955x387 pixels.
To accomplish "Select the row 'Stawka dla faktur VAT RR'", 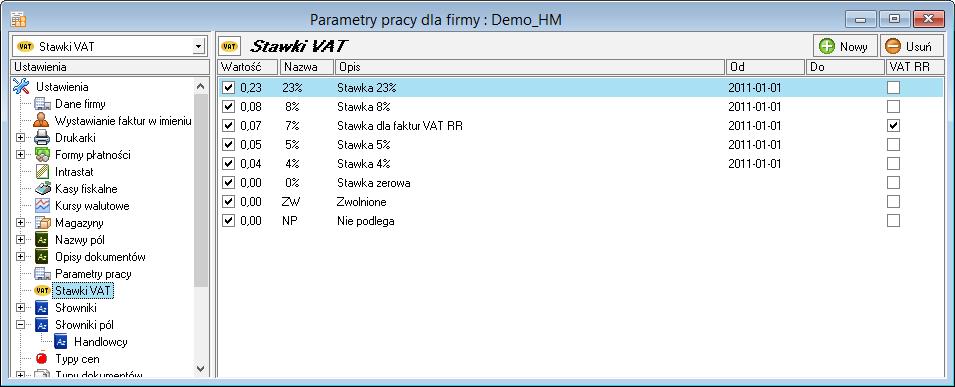I will click(x=580, y=126).
